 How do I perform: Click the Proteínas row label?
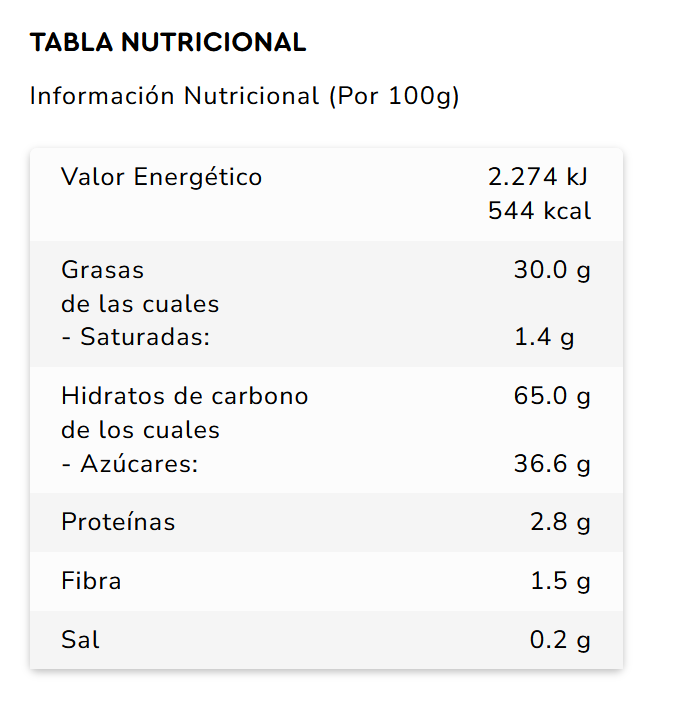click(x=118, y=522)
